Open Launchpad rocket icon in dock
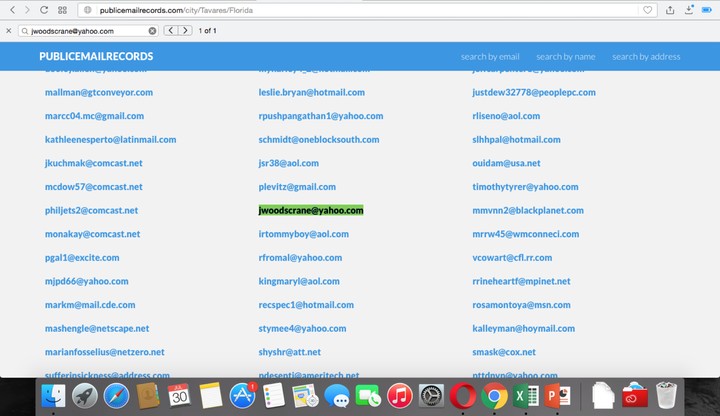The width and height of the screenshot is (720, 416). click(84, 395)
